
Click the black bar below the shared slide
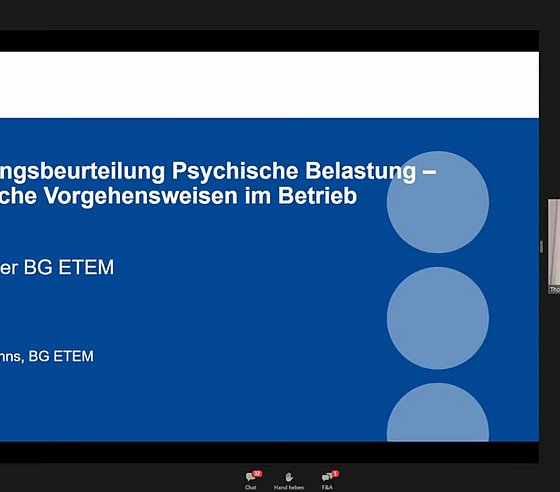point(269,452)
